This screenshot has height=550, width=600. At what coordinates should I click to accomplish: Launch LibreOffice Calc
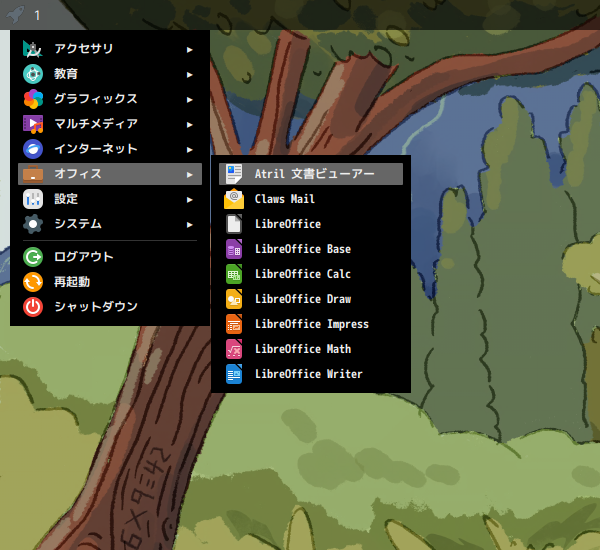pos(311,274)
